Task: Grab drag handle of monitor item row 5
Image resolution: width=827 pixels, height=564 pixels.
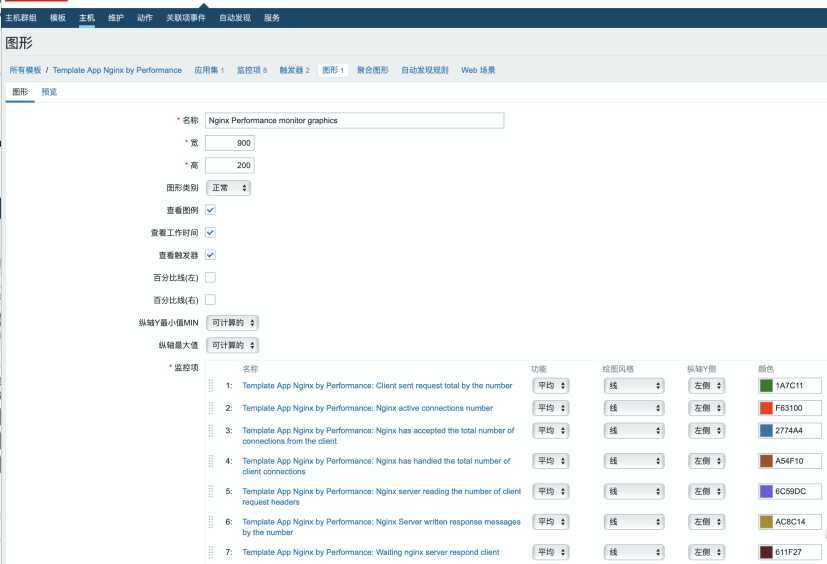Action: 211,491
